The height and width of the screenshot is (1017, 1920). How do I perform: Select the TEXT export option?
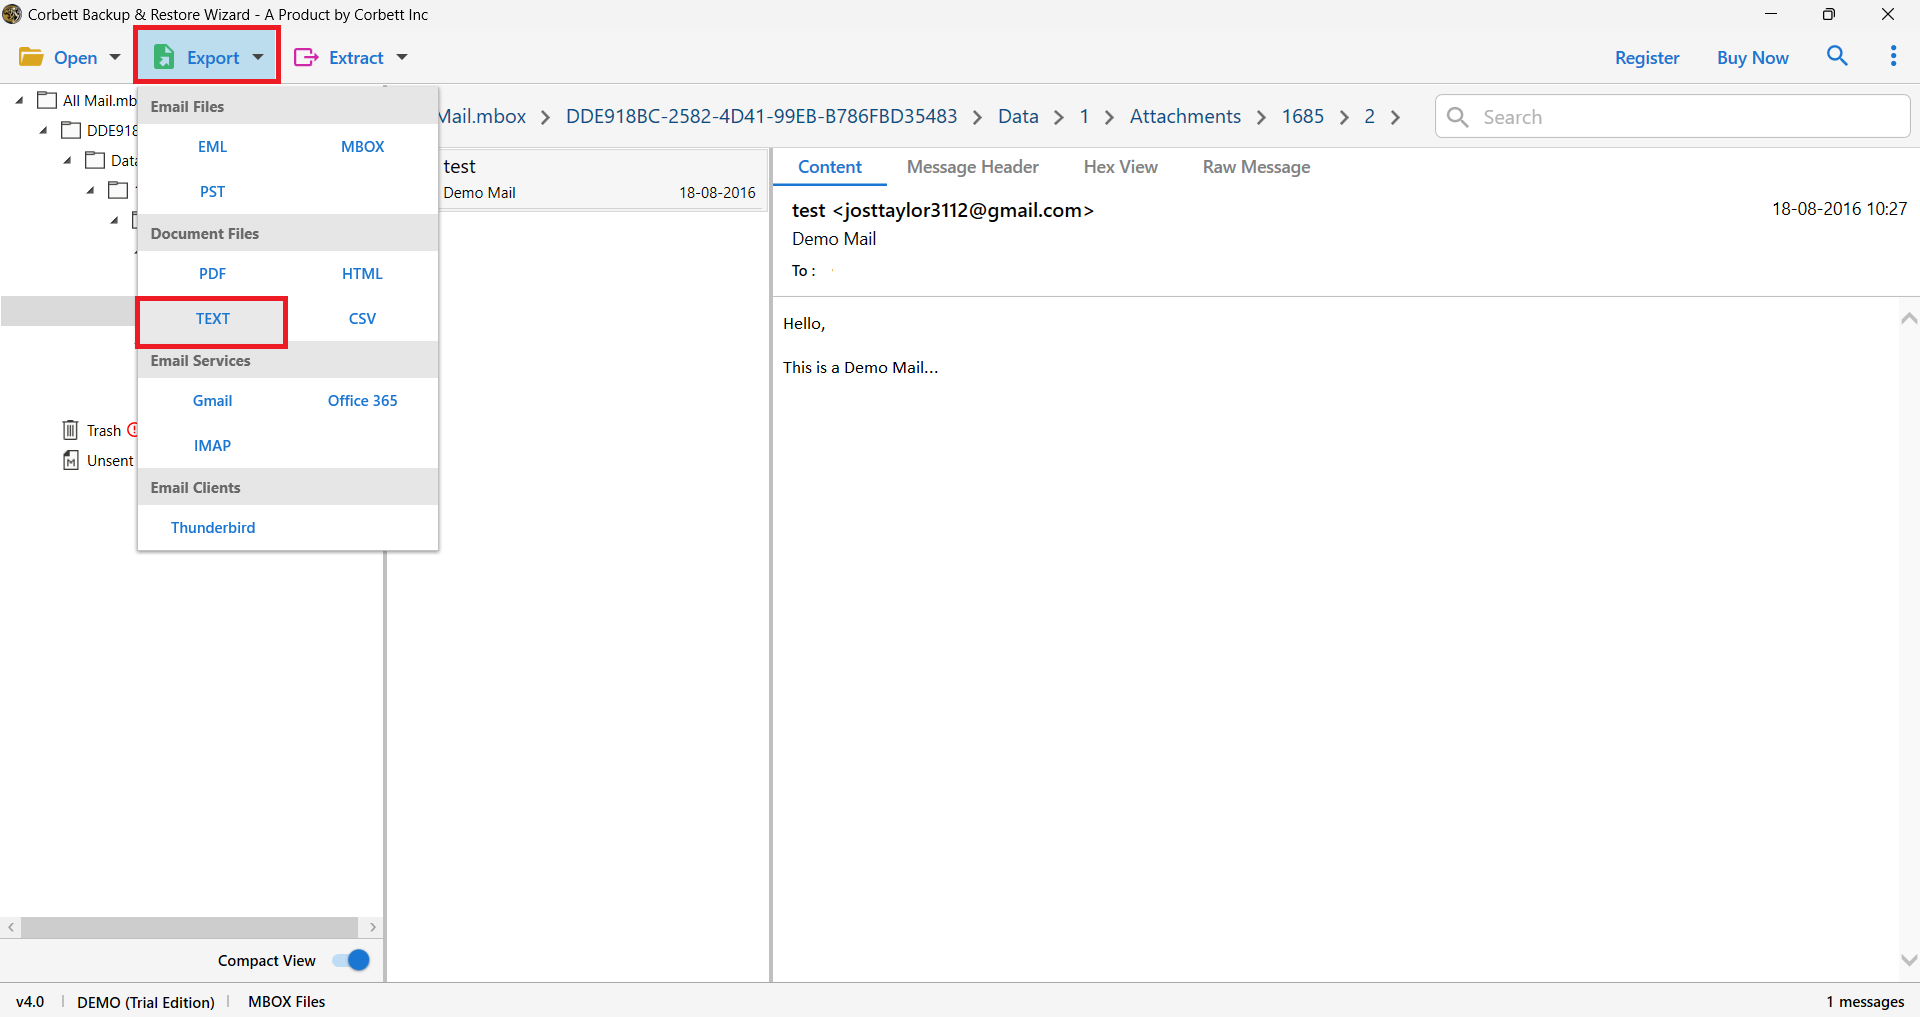212,318
